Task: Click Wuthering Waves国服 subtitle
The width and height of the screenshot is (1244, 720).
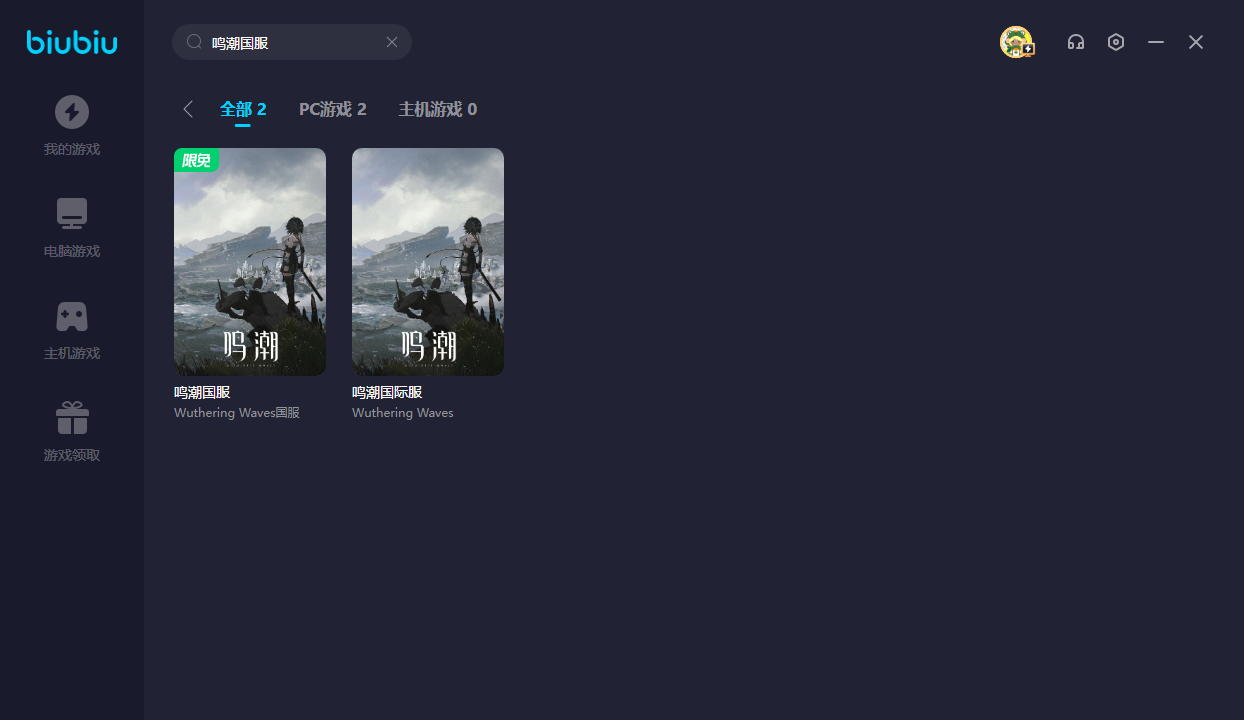Action: [x=237, y=413]
